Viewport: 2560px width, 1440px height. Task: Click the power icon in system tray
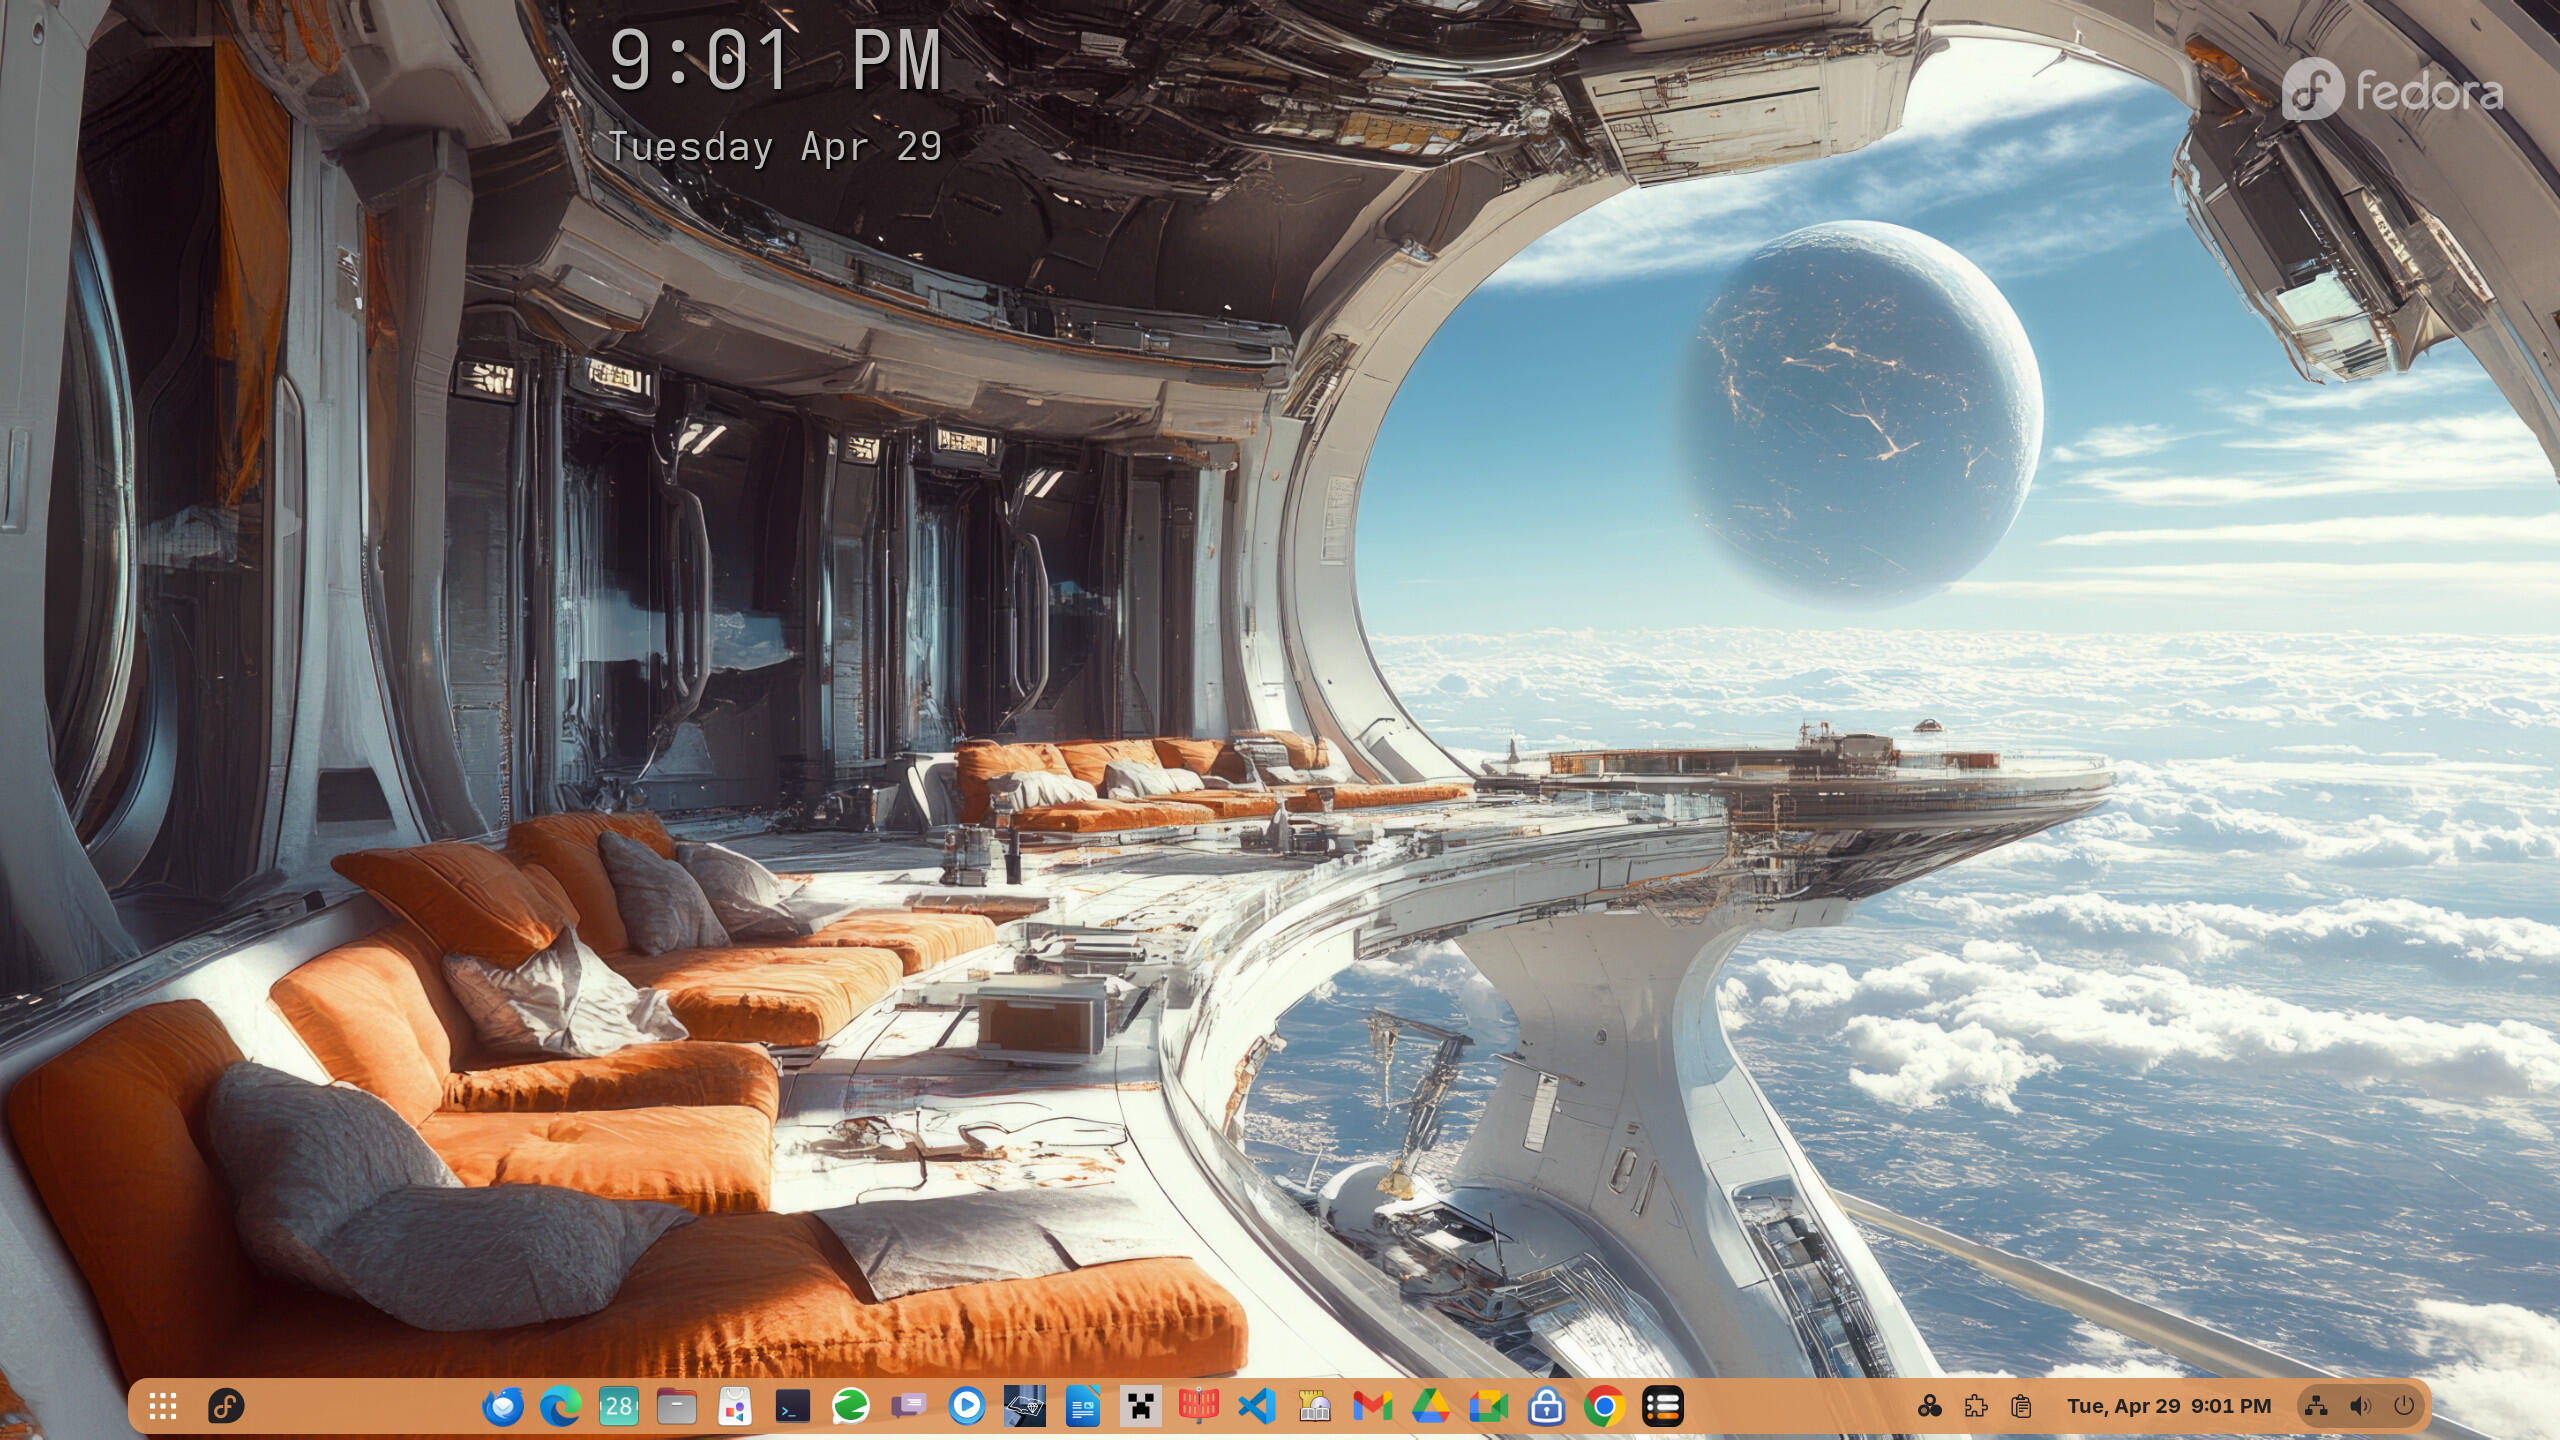point(2404,1406)
